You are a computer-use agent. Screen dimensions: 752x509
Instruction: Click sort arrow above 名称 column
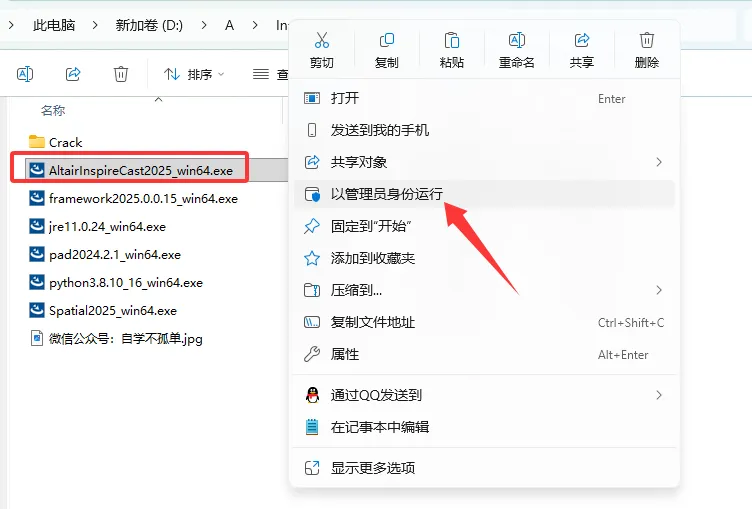[x=158, y=99]
